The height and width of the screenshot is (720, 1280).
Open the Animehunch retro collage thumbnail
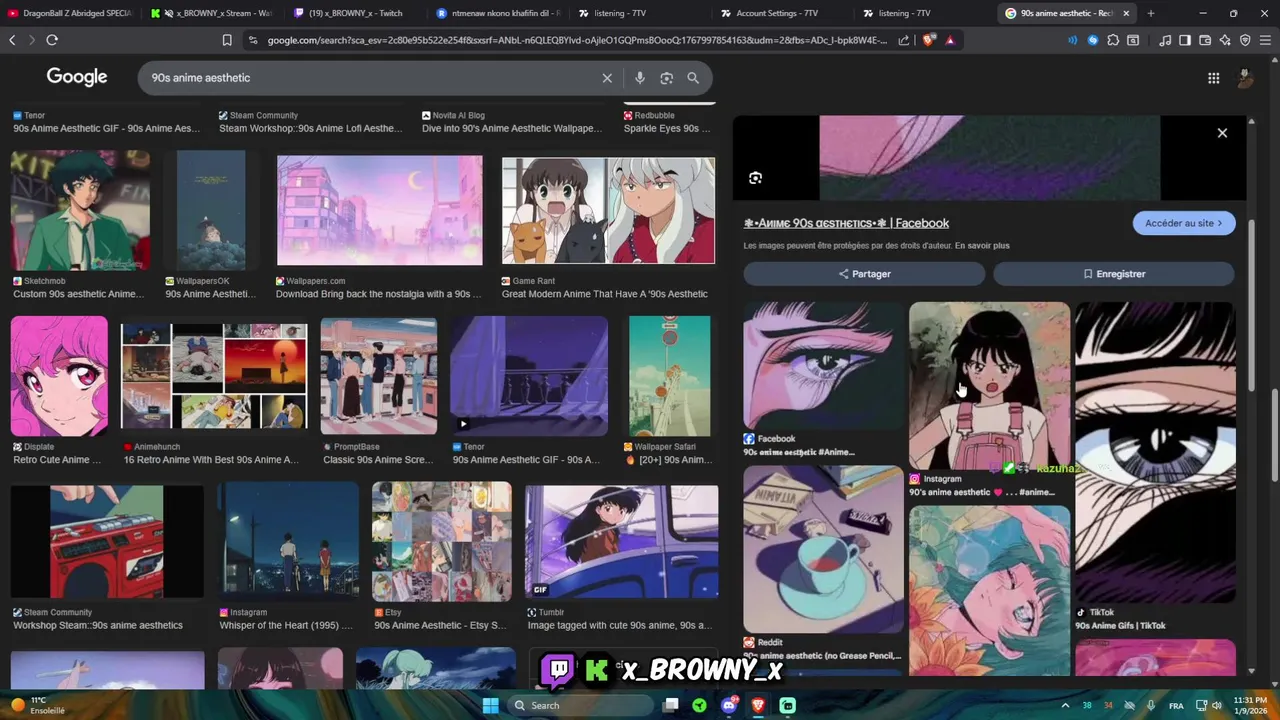(214, 376)
